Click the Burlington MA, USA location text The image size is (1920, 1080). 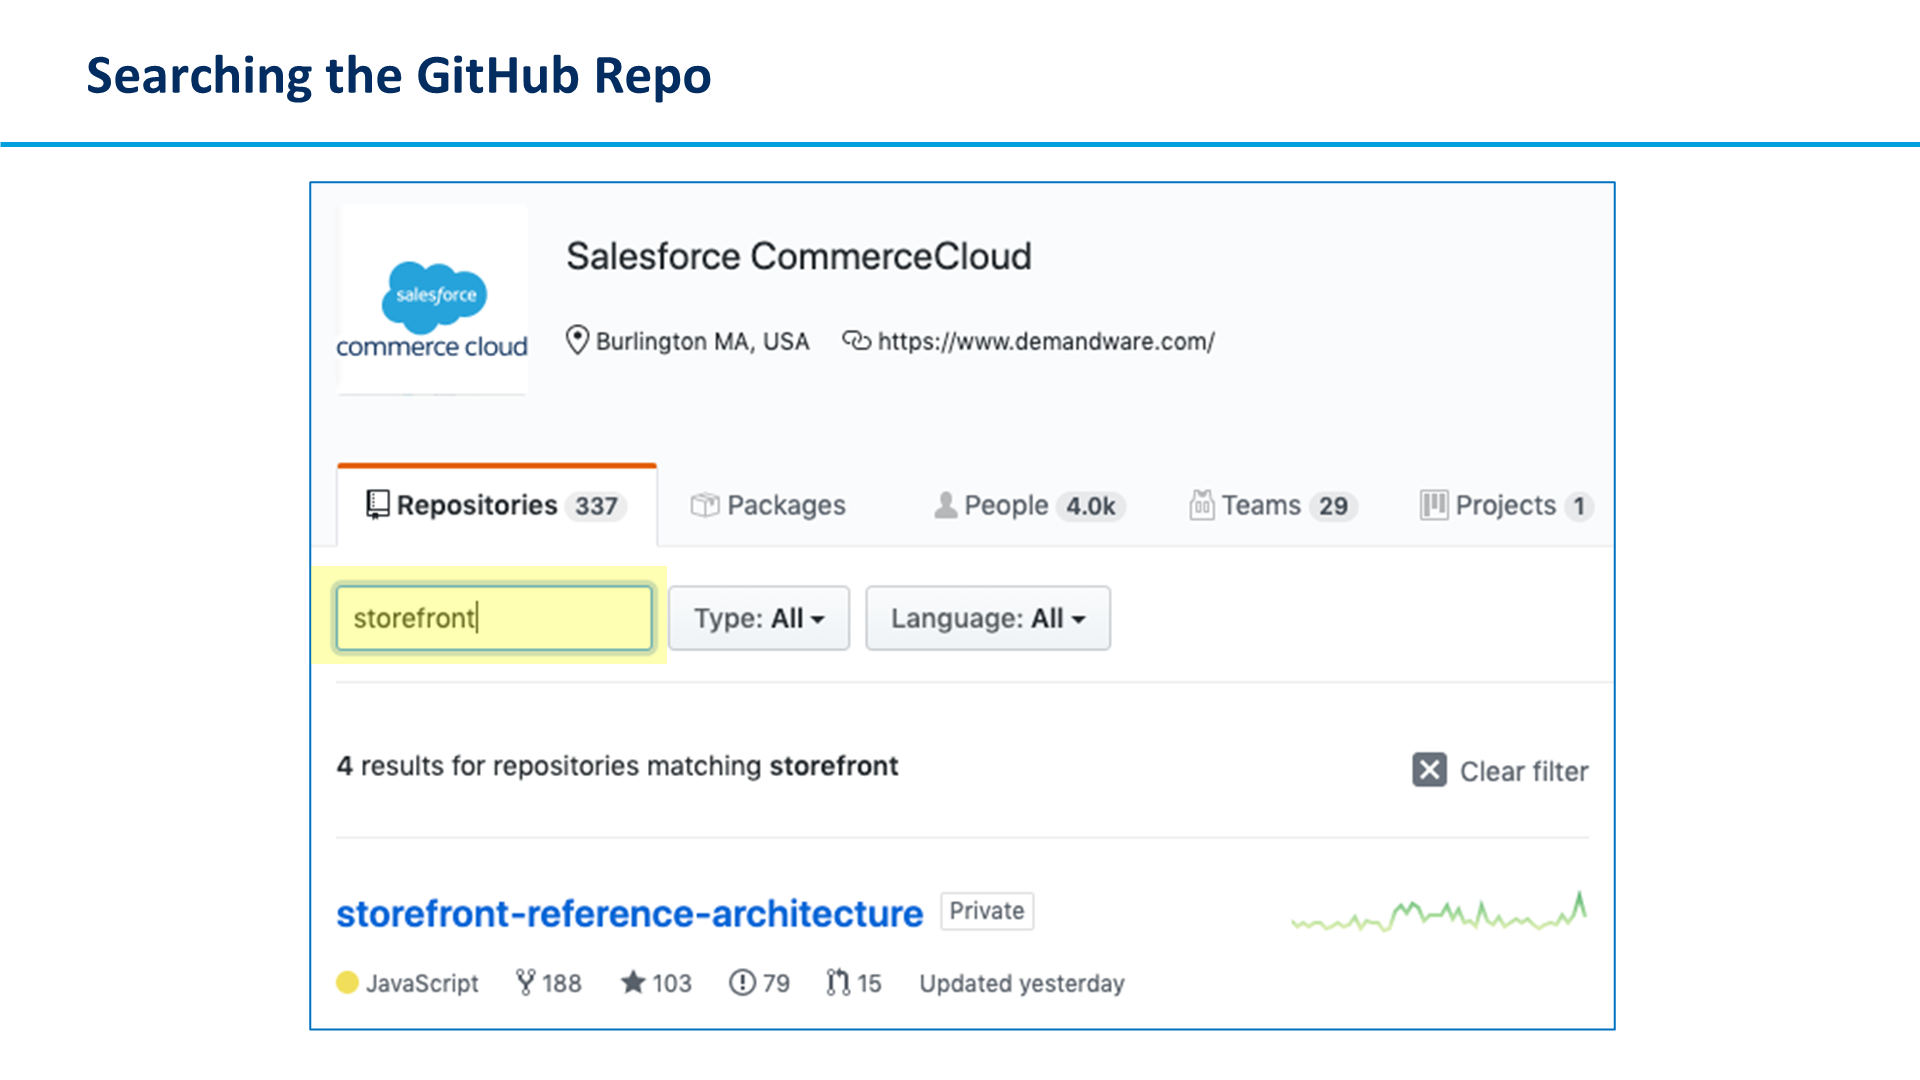click(703, 342)
